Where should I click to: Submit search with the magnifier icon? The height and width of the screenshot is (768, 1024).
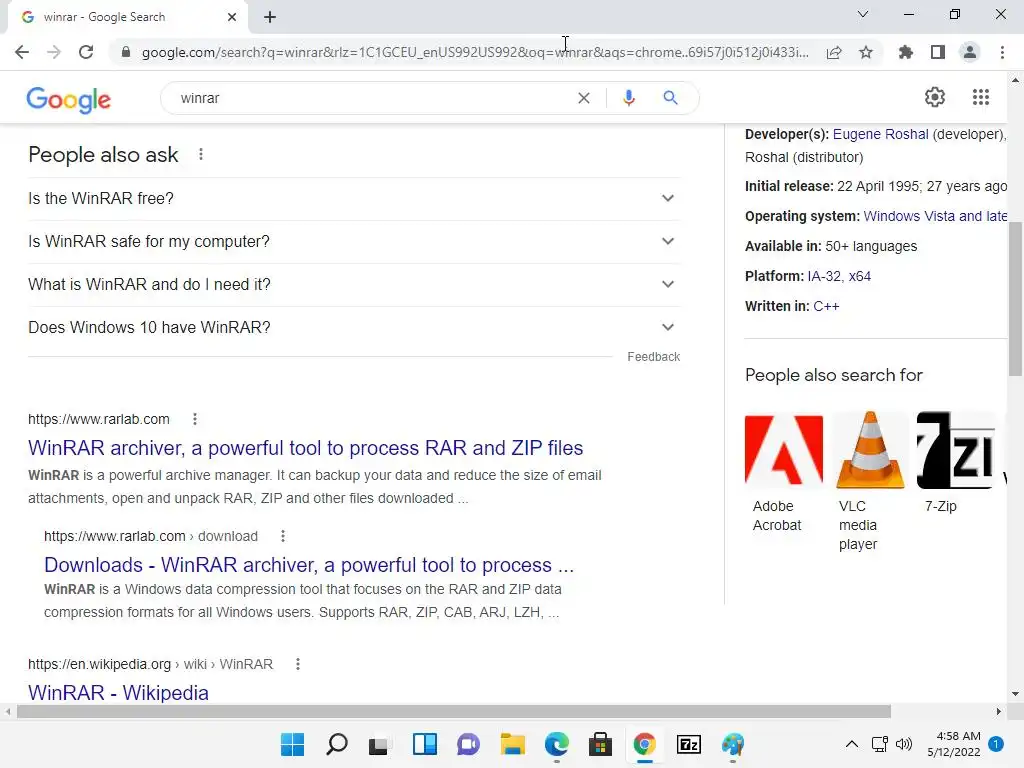[670, 98]
